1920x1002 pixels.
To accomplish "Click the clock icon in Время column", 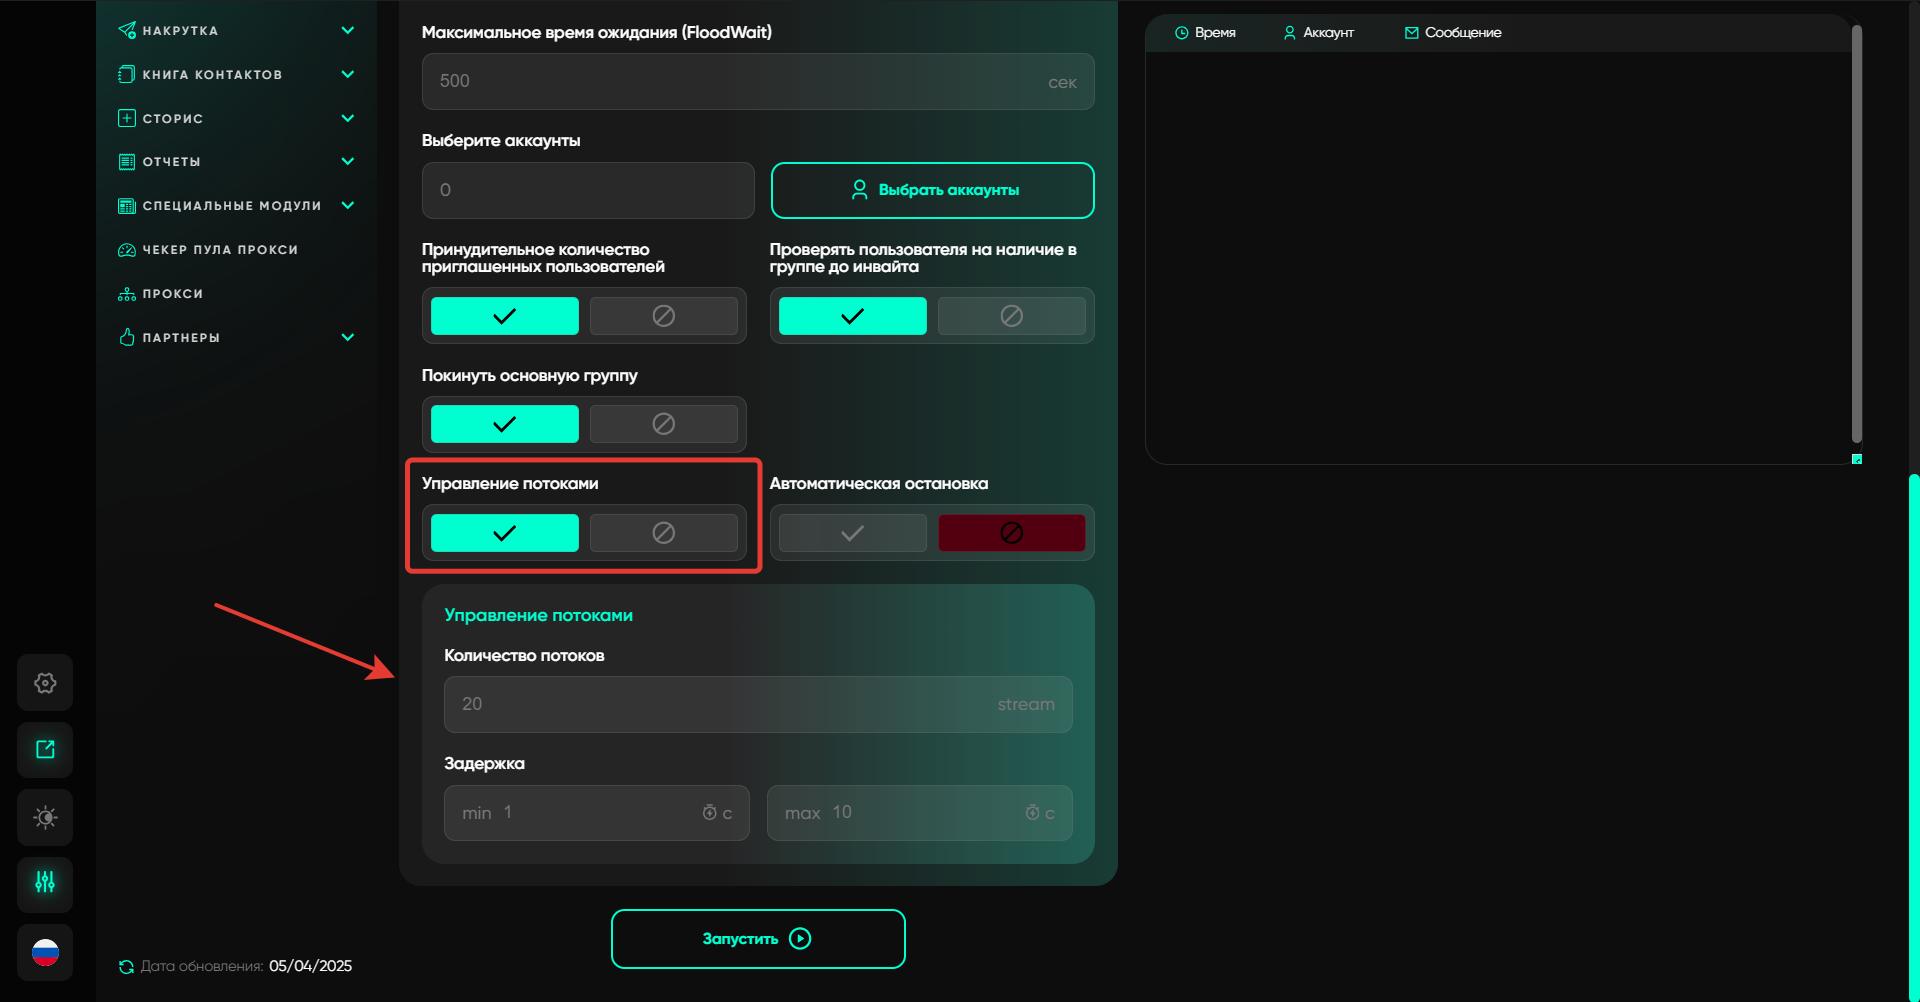I will tap(1181, 33).
